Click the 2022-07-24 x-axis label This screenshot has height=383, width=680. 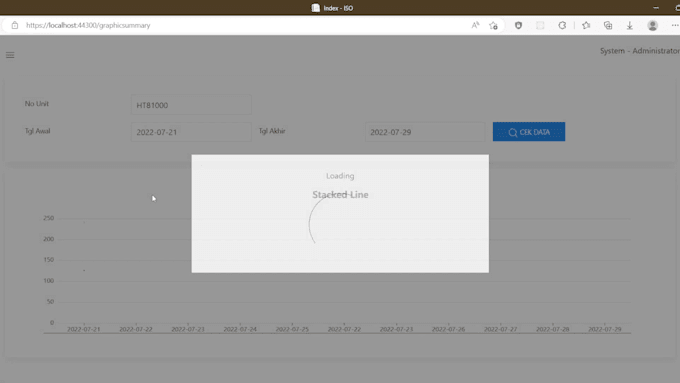(x=240, y=329)
